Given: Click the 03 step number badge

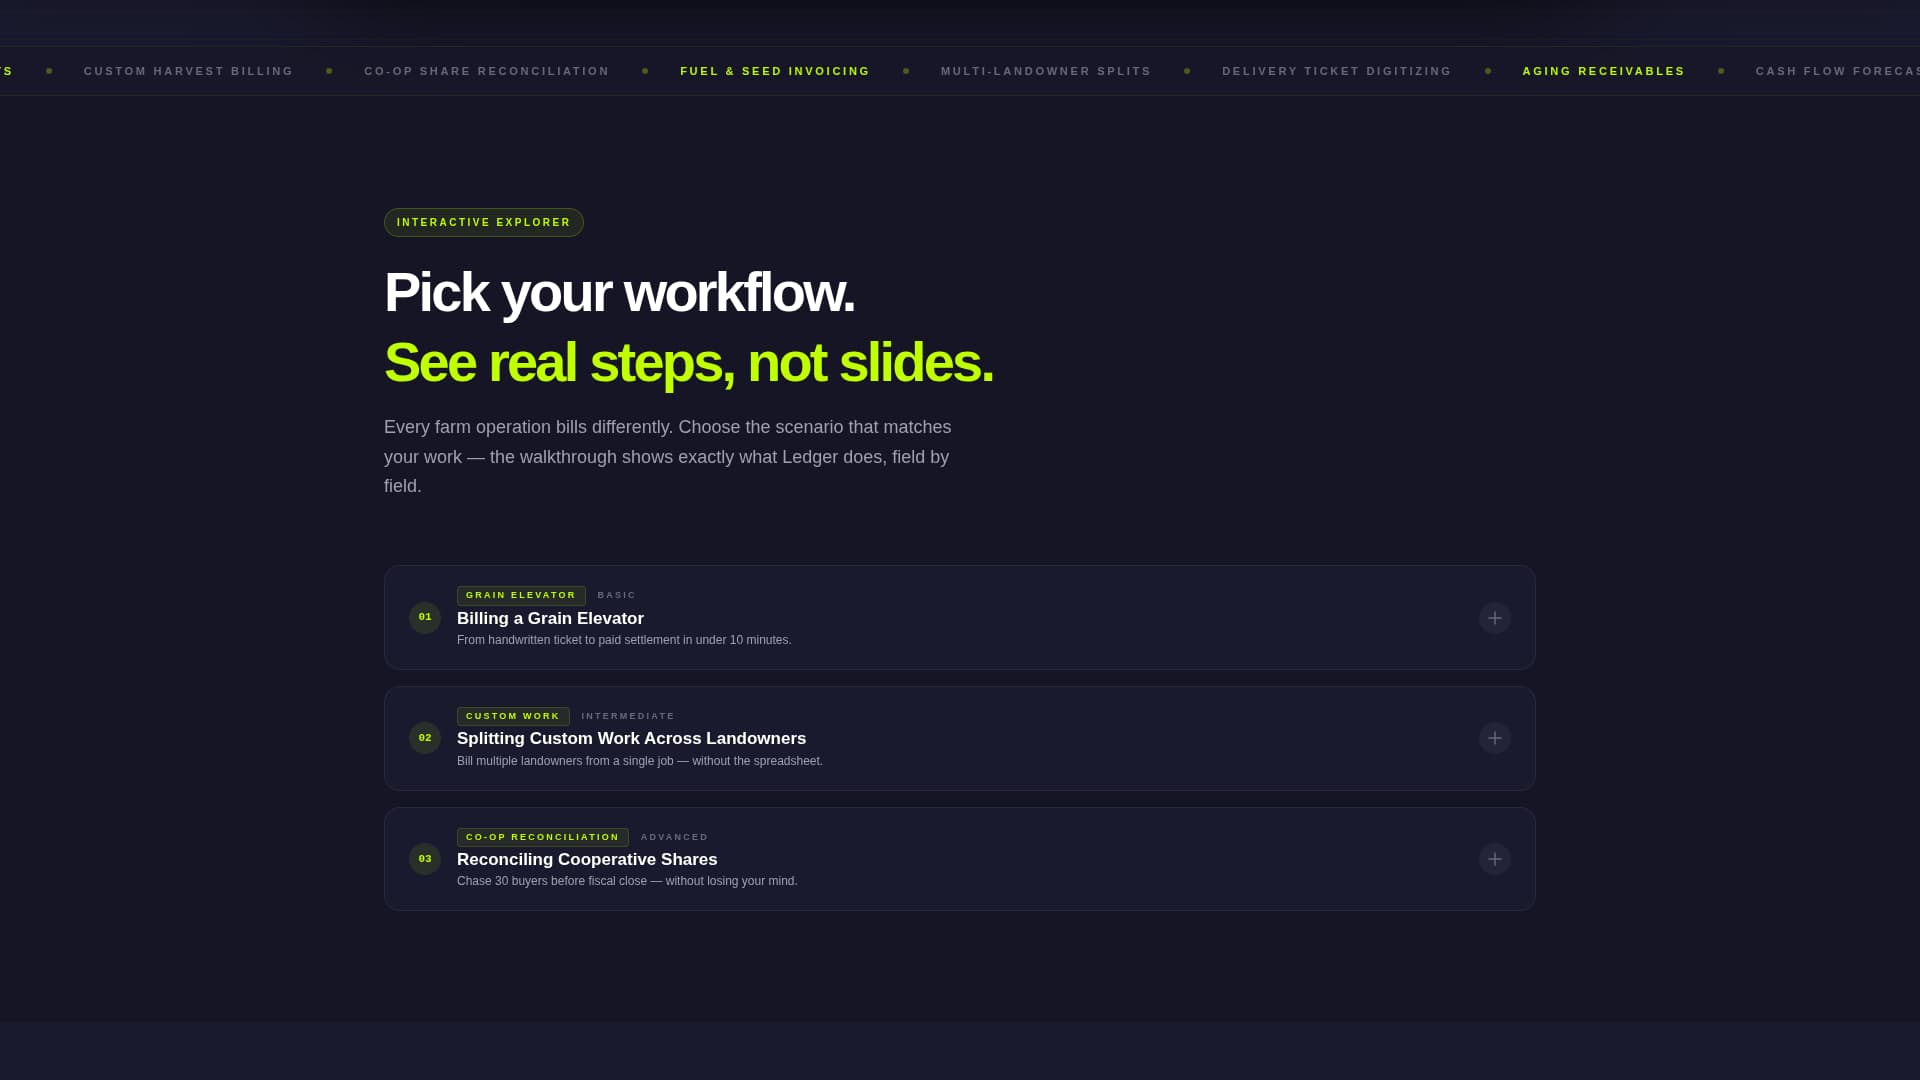Looking at the screenshot, I should tap(425, 859).
